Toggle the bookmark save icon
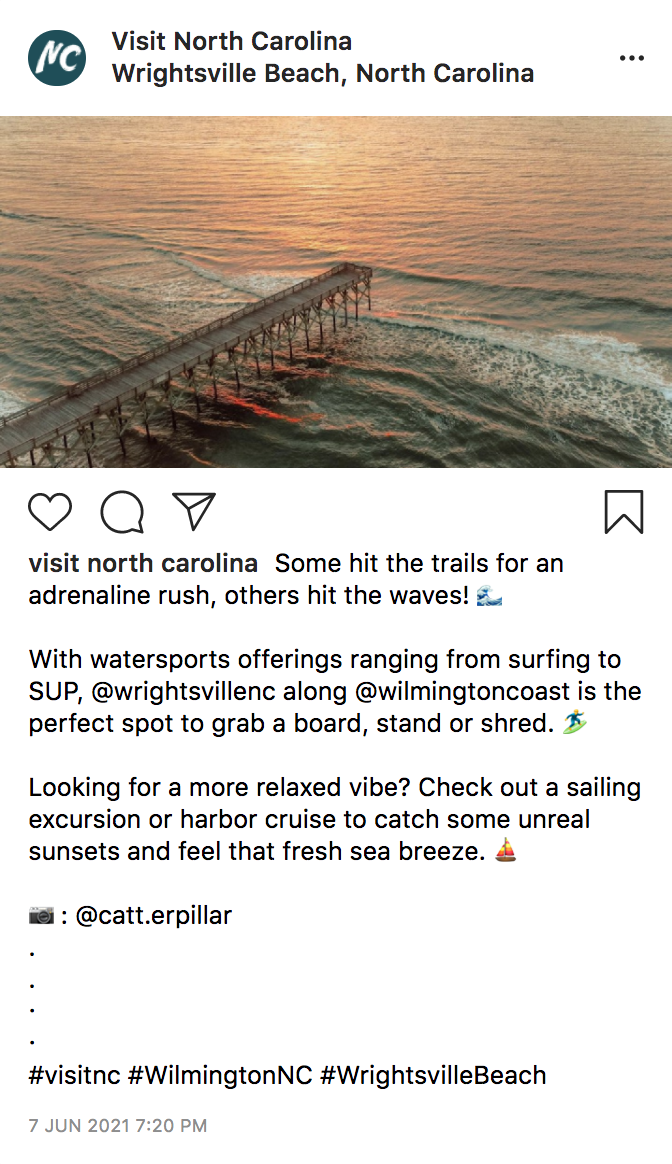Screen dimensions: 672x1164 point(623,512)
